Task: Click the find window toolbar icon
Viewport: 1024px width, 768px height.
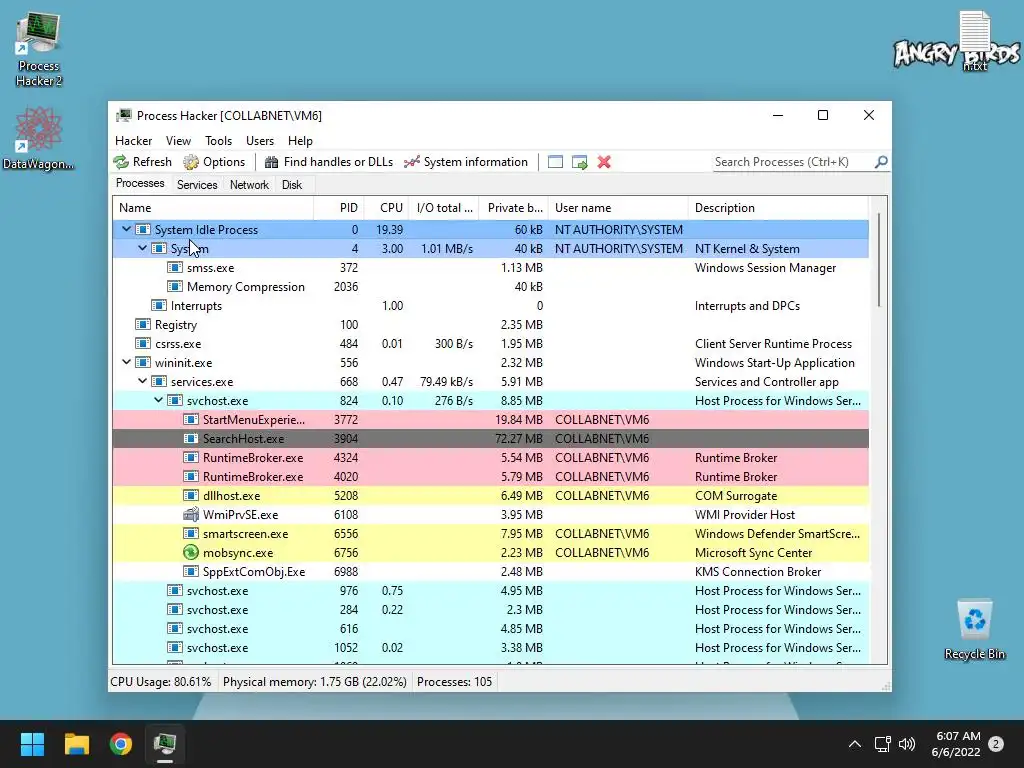Action: (555, 162)
